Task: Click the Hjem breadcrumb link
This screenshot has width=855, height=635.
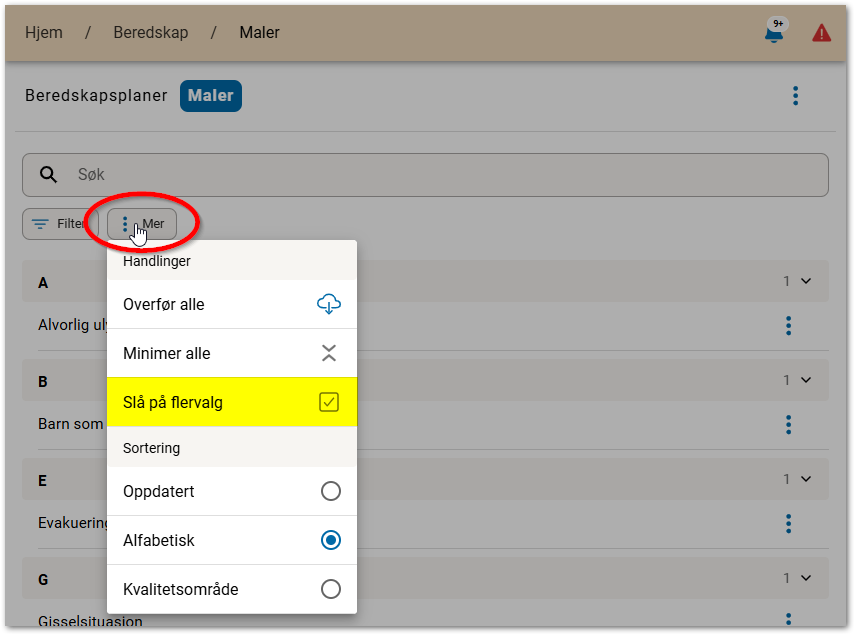Action: point(44,33)
